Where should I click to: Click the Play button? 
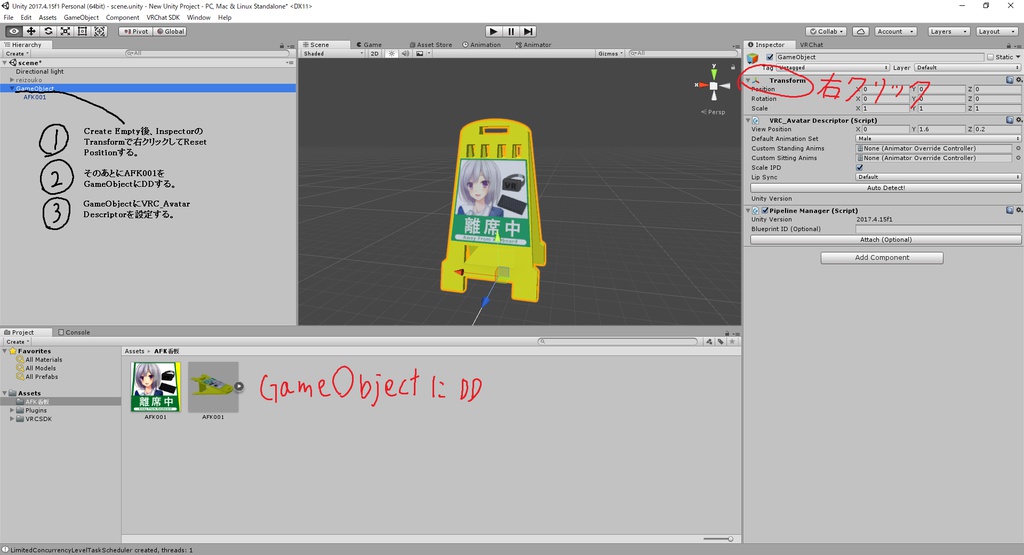494,31
